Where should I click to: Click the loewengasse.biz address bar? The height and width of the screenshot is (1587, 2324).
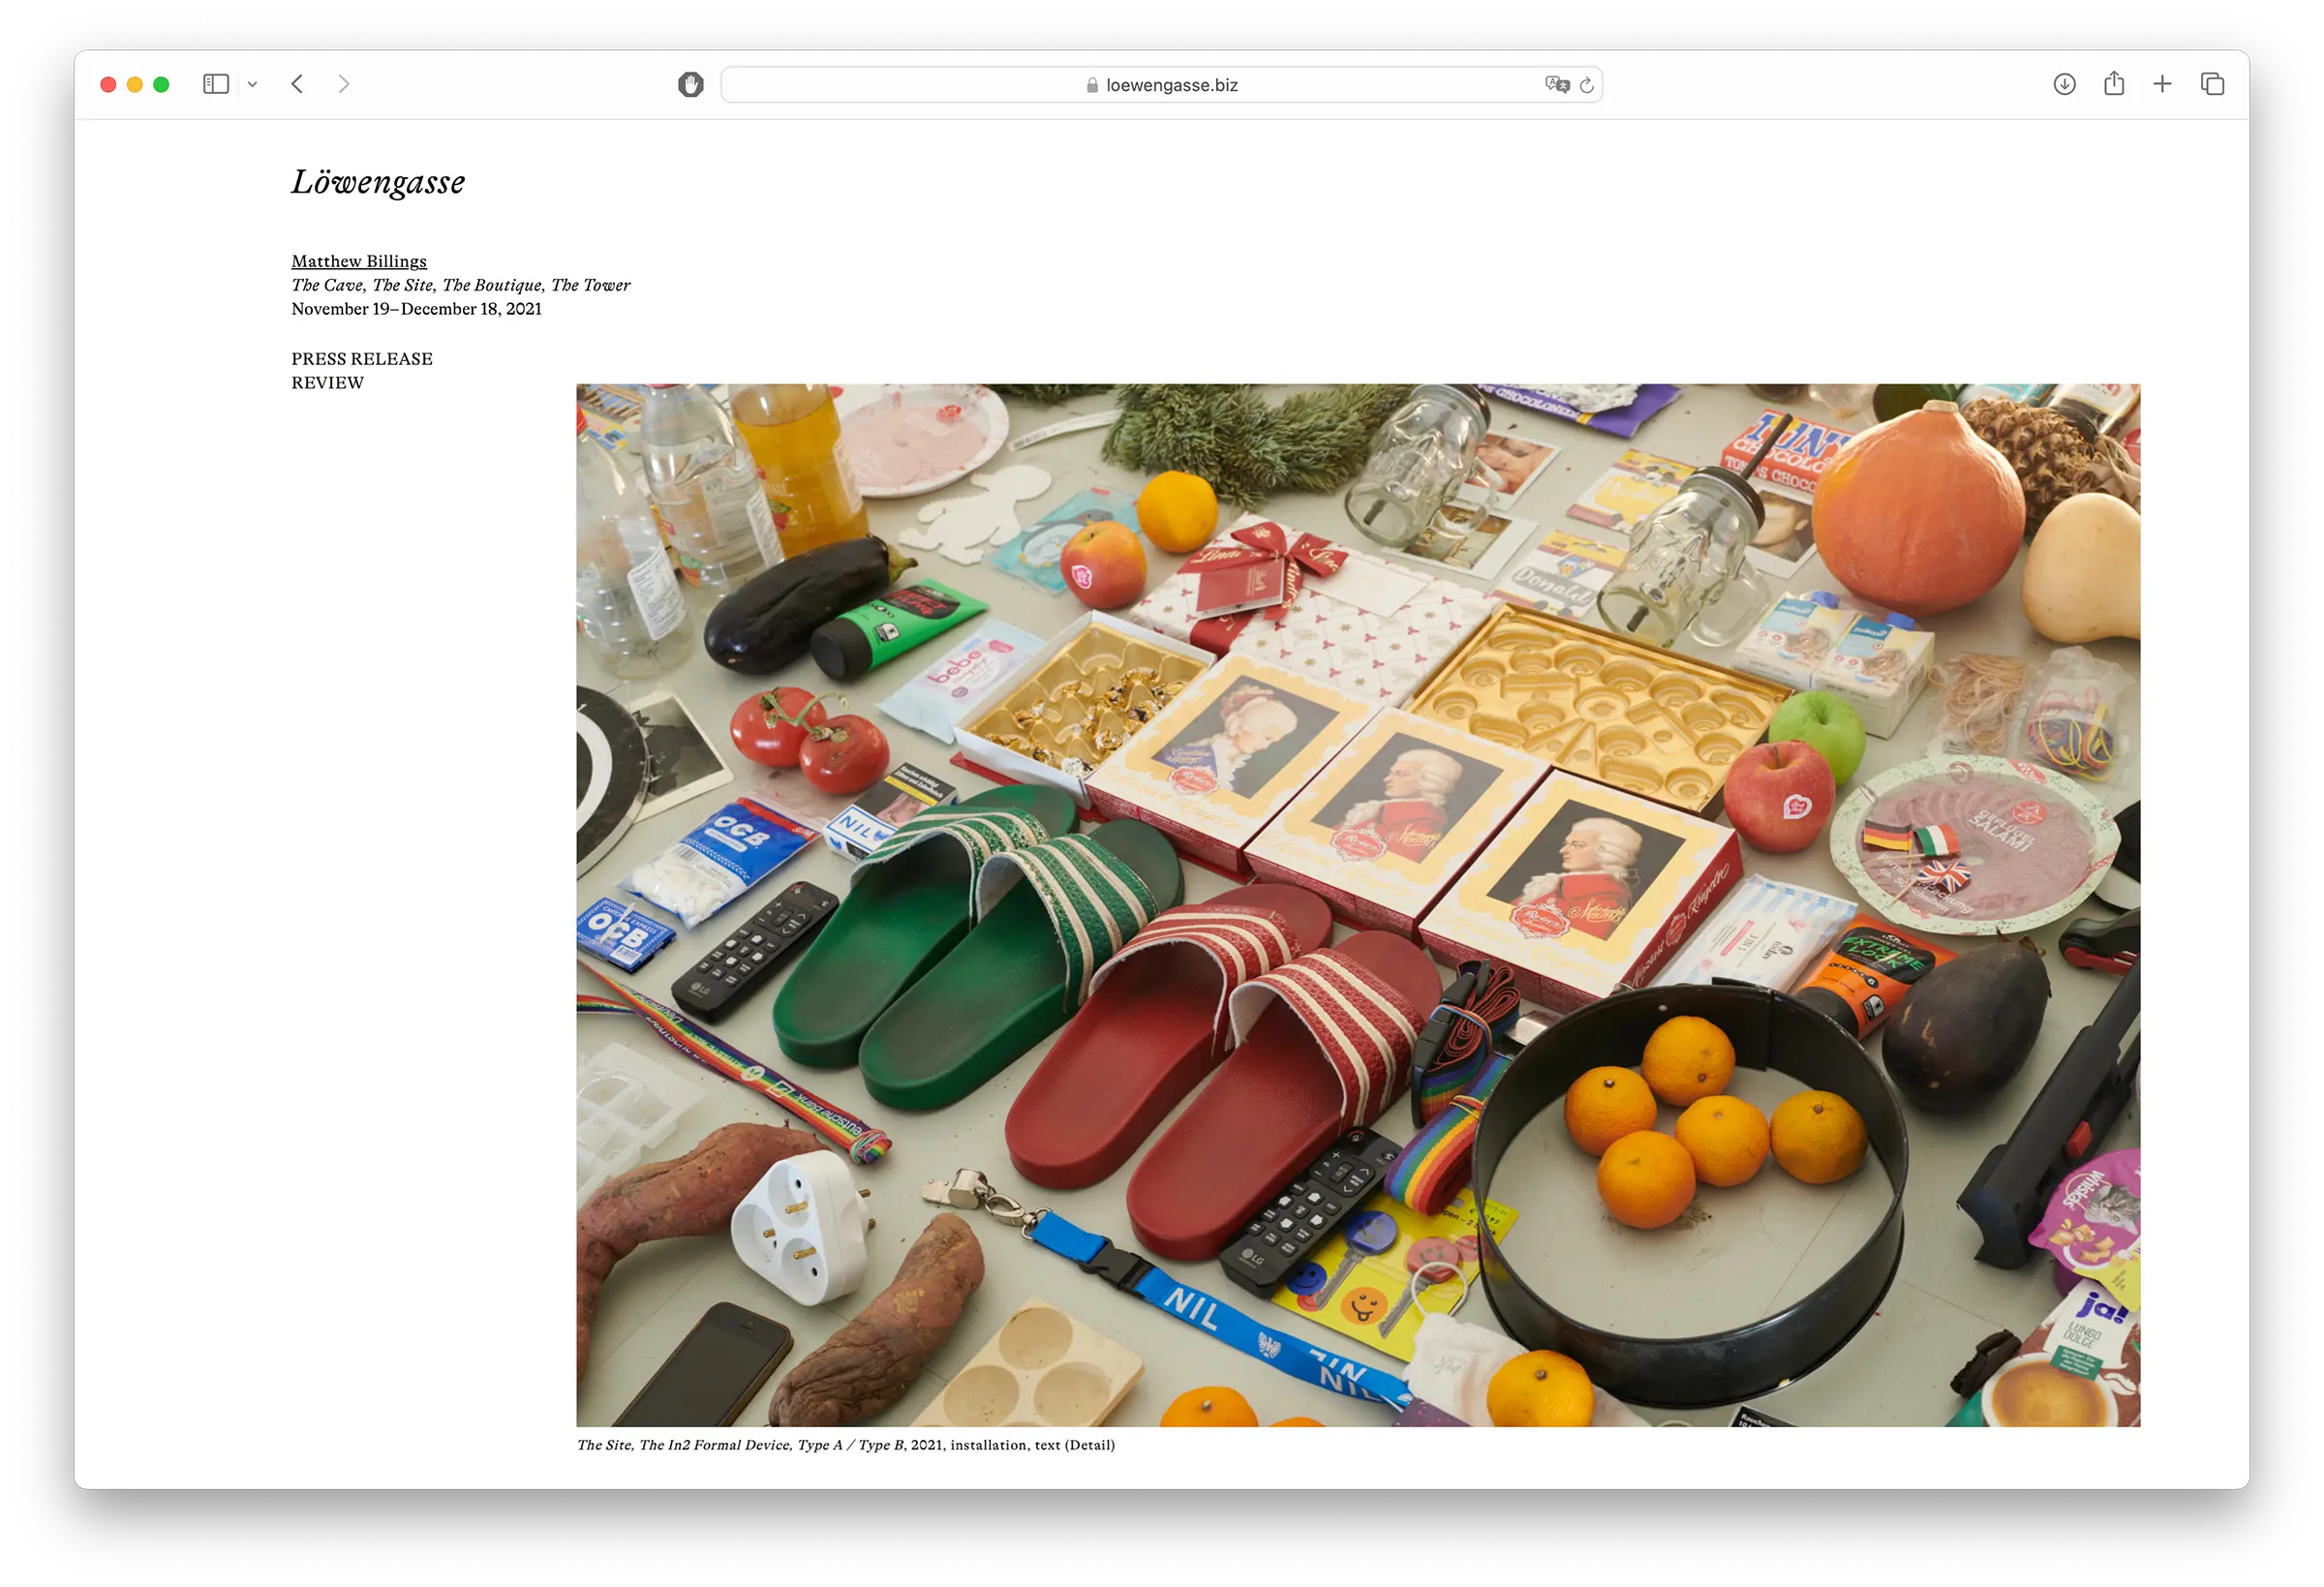(1170, 86)
